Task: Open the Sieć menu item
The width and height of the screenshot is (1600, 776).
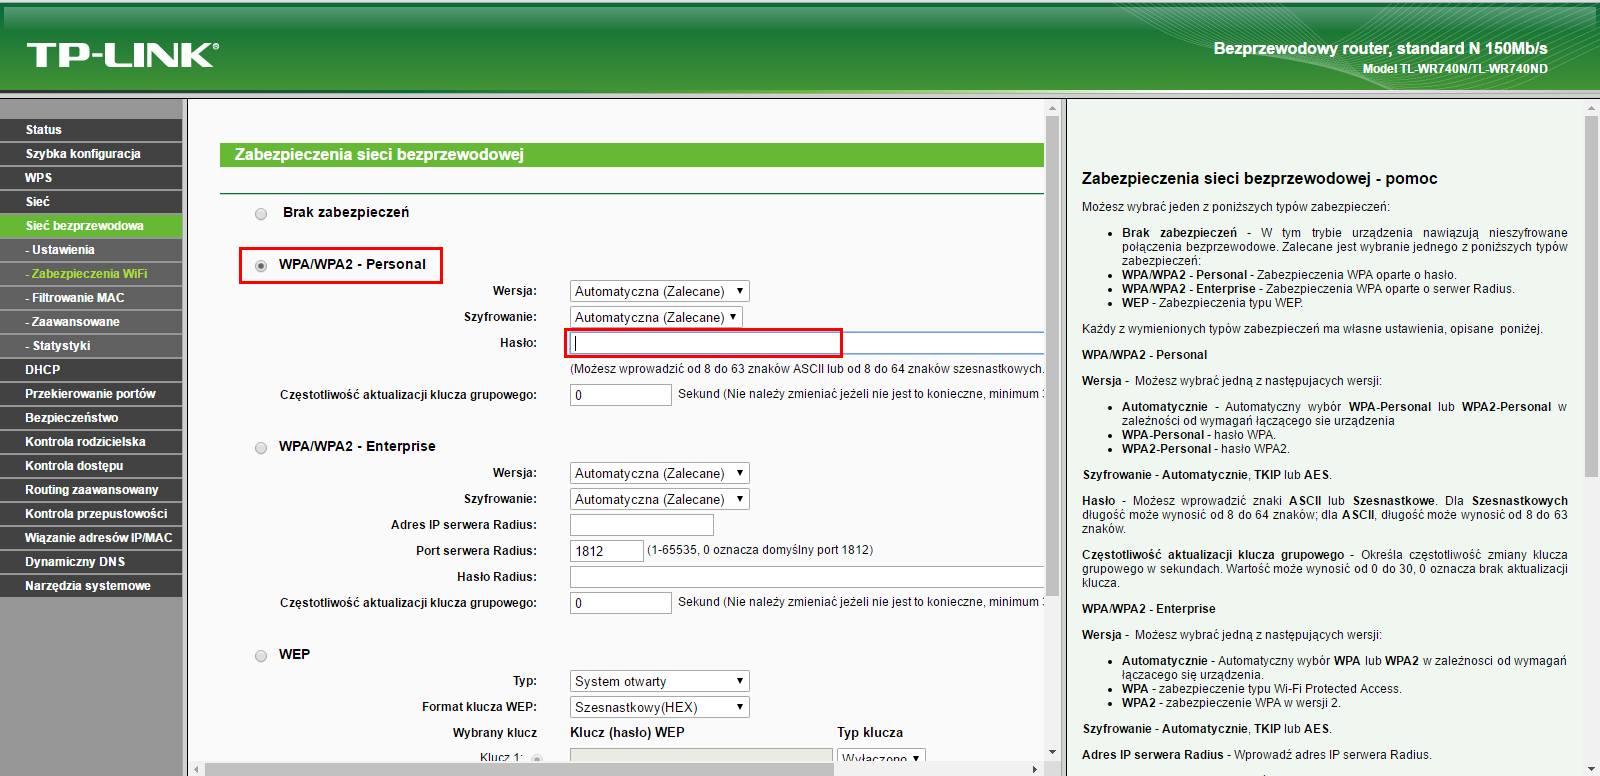Action: [x=91, y=202]
